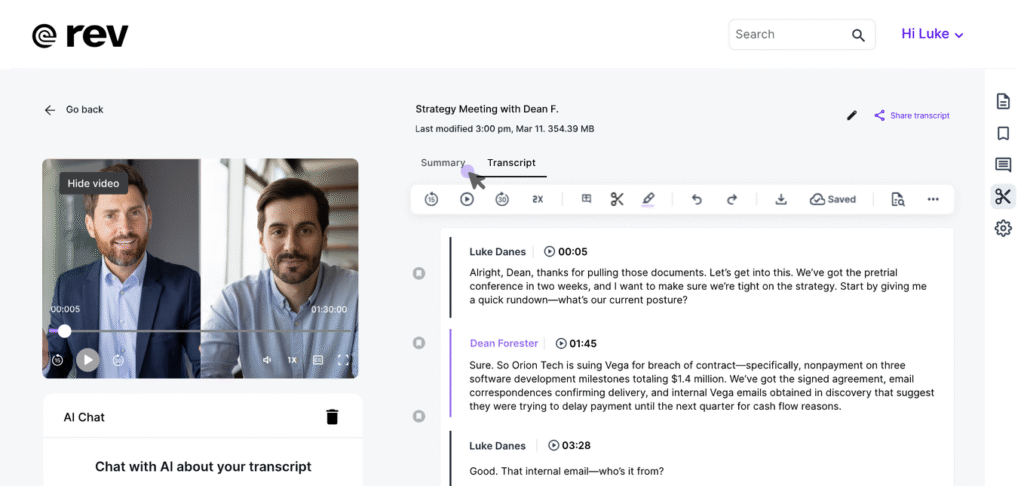Redo the last transcript edit
Screen dimensions: 1024x486
[732, 200]
